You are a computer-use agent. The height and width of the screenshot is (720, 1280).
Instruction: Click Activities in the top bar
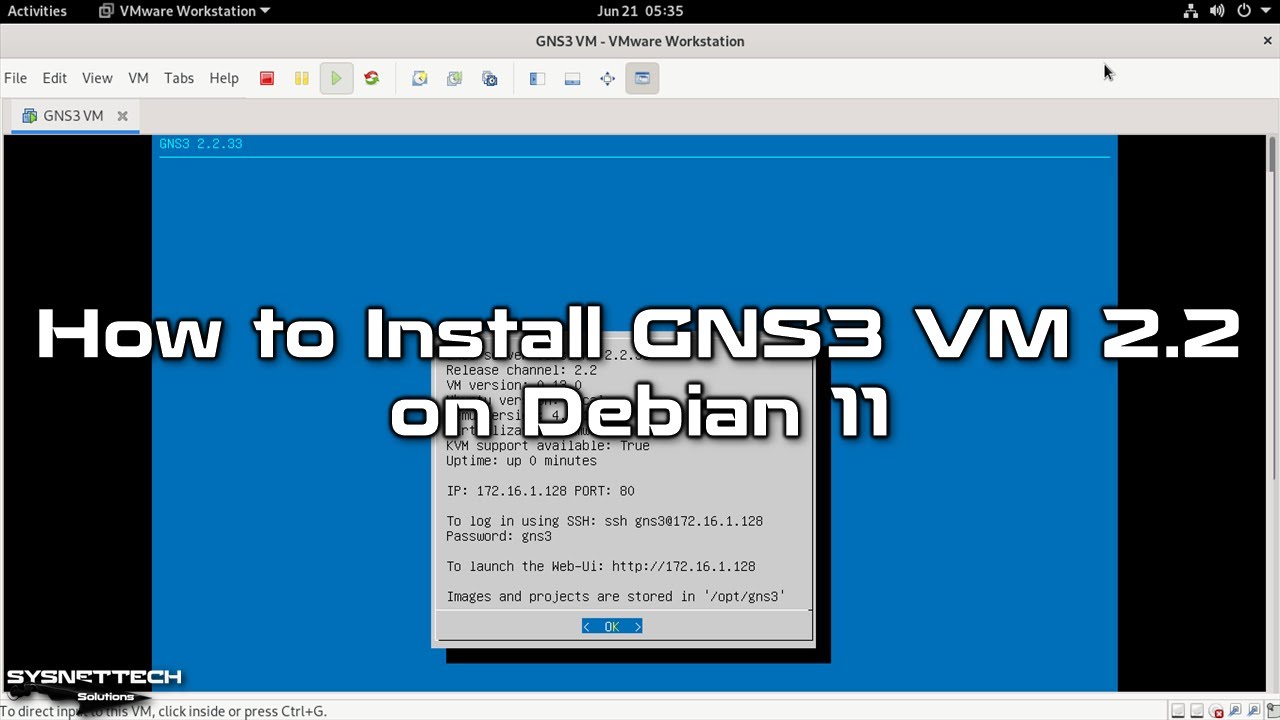tap(37, 11)
